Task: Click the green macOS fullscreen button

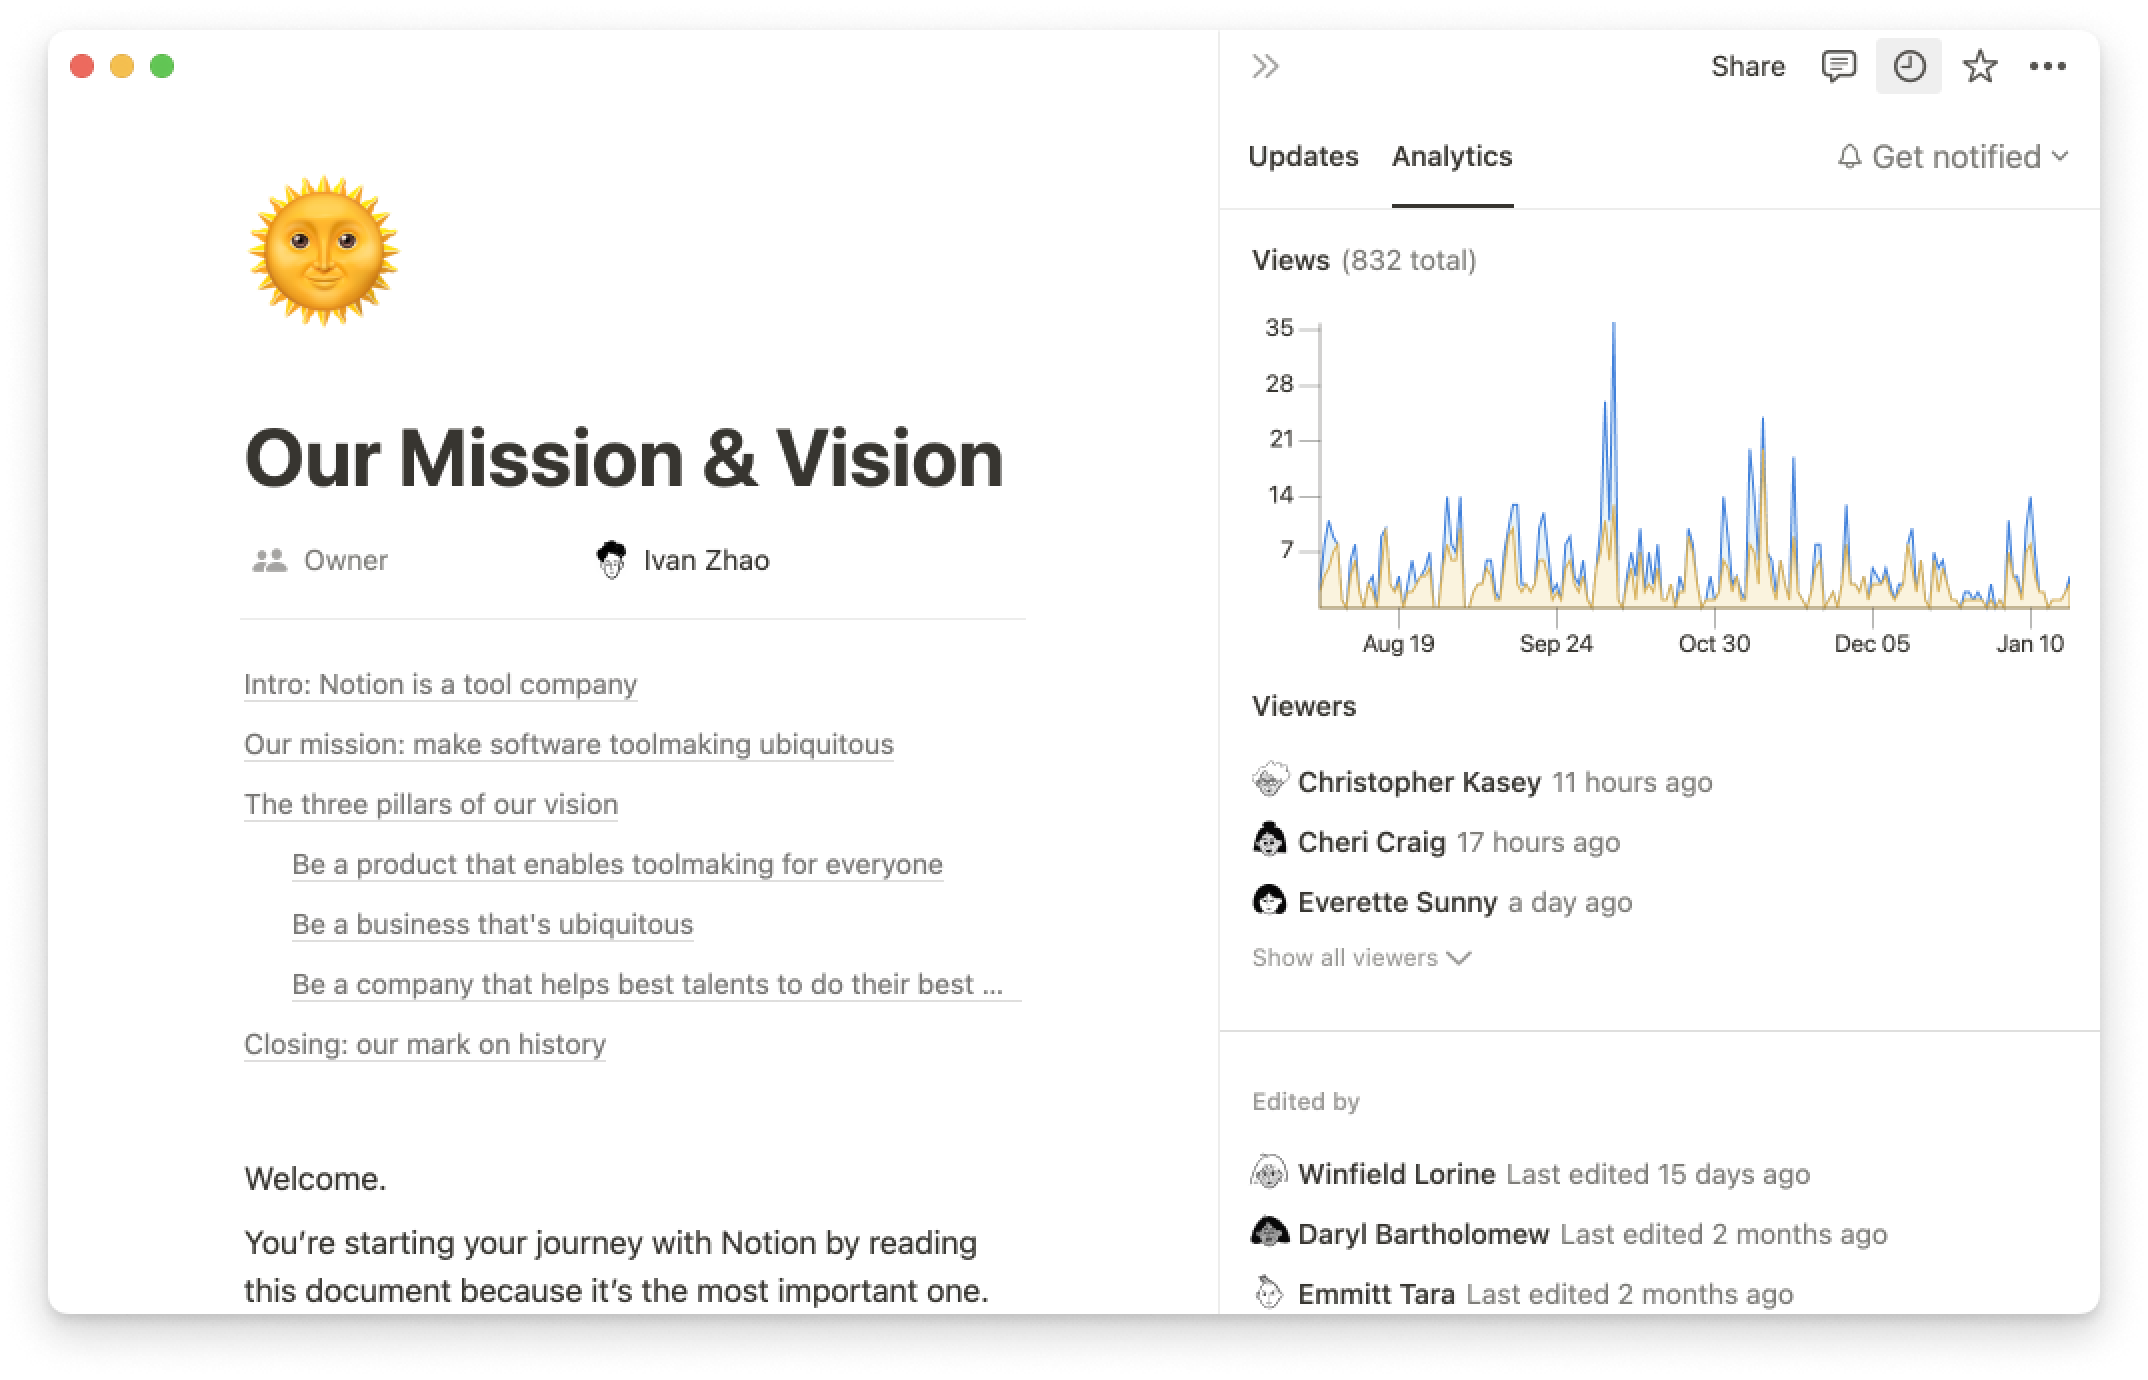Action: pos(162,67)
